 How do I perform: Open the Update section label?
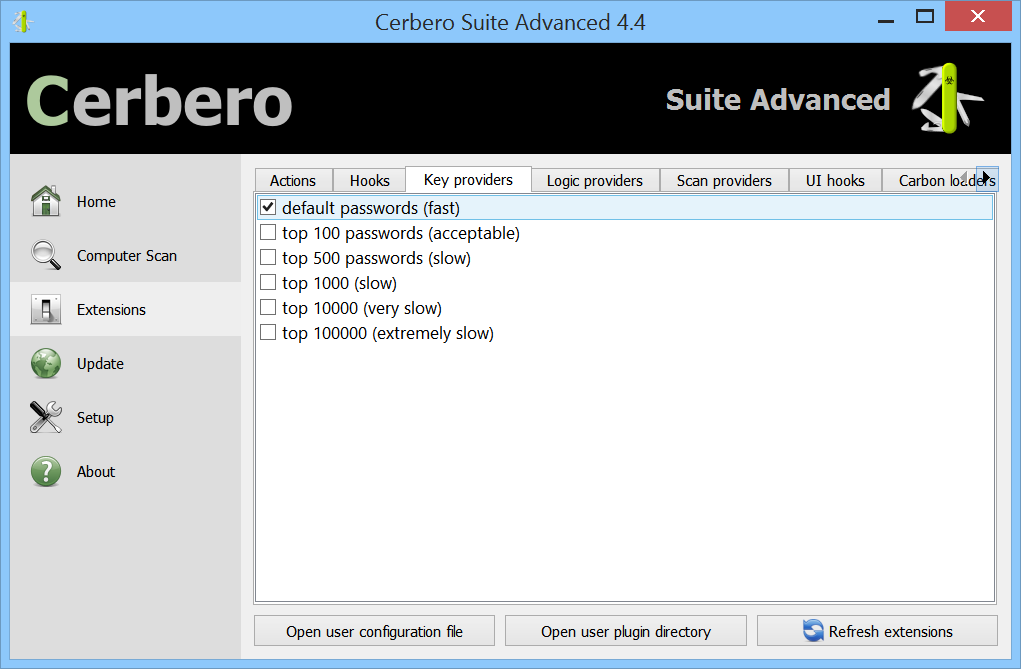coord(100,364)
